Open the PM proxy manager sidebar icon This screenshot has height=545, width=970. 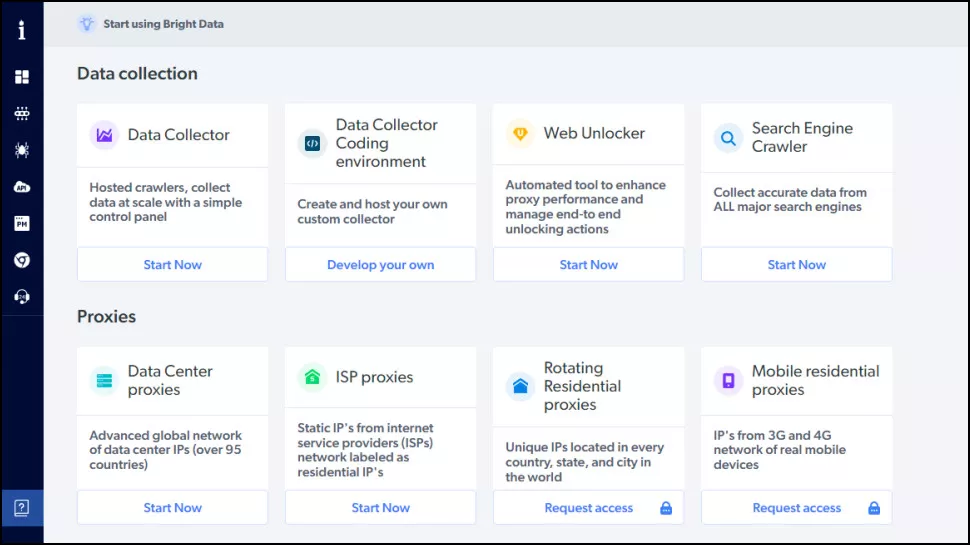pos(22,224)
